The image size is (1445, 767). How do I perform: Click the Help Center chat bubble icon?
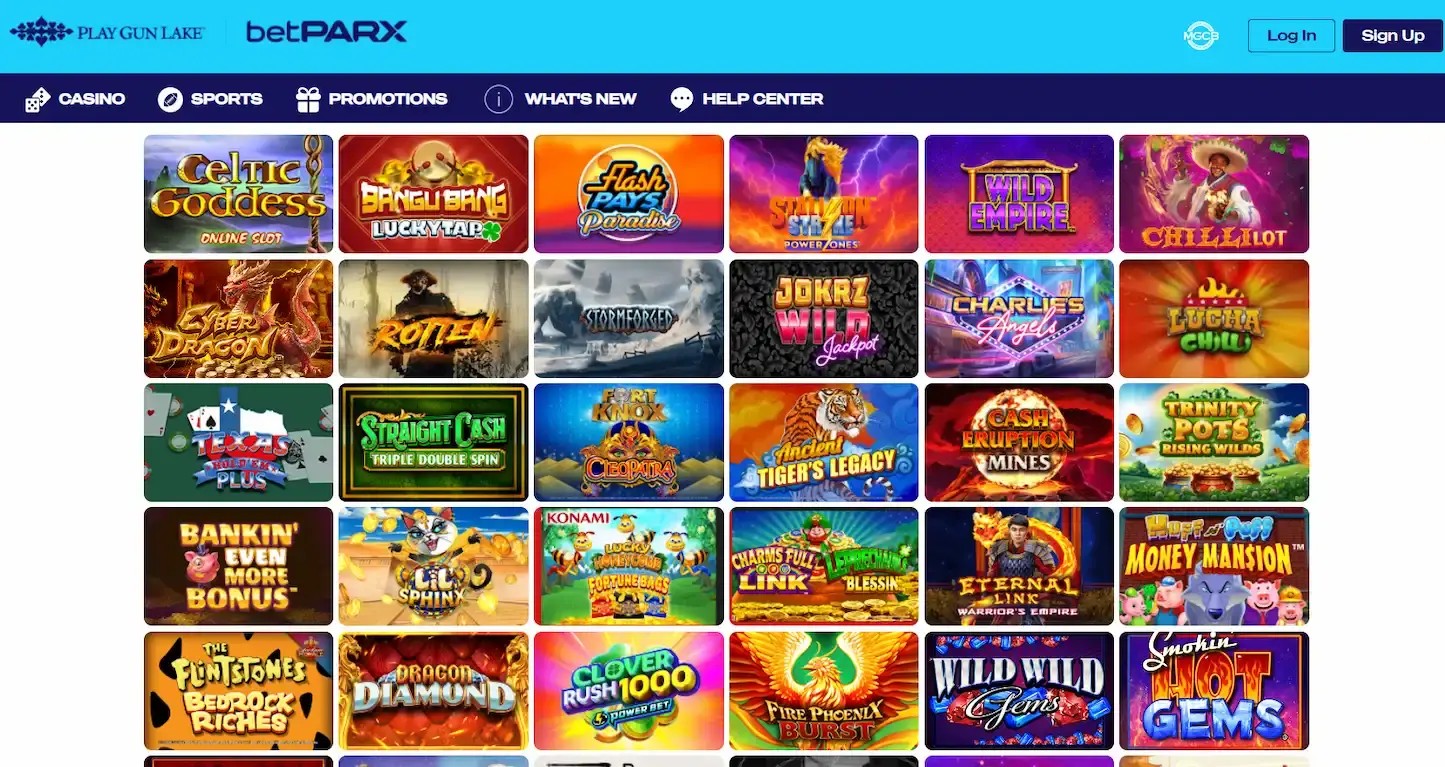pyautogui.click(x=682, y=99)
